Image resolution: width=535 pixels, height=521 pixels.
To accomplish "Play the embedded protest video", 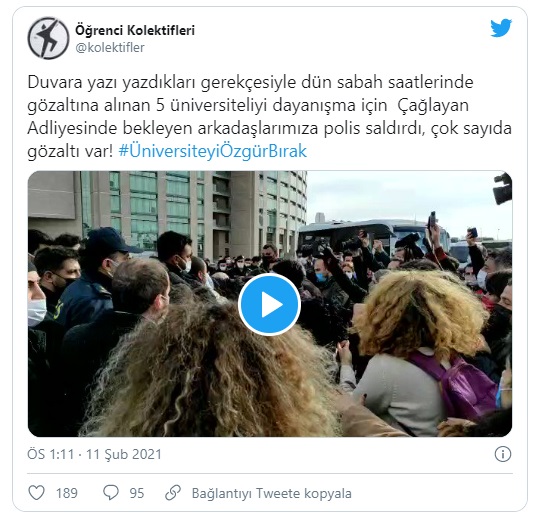I will (269, 304).
